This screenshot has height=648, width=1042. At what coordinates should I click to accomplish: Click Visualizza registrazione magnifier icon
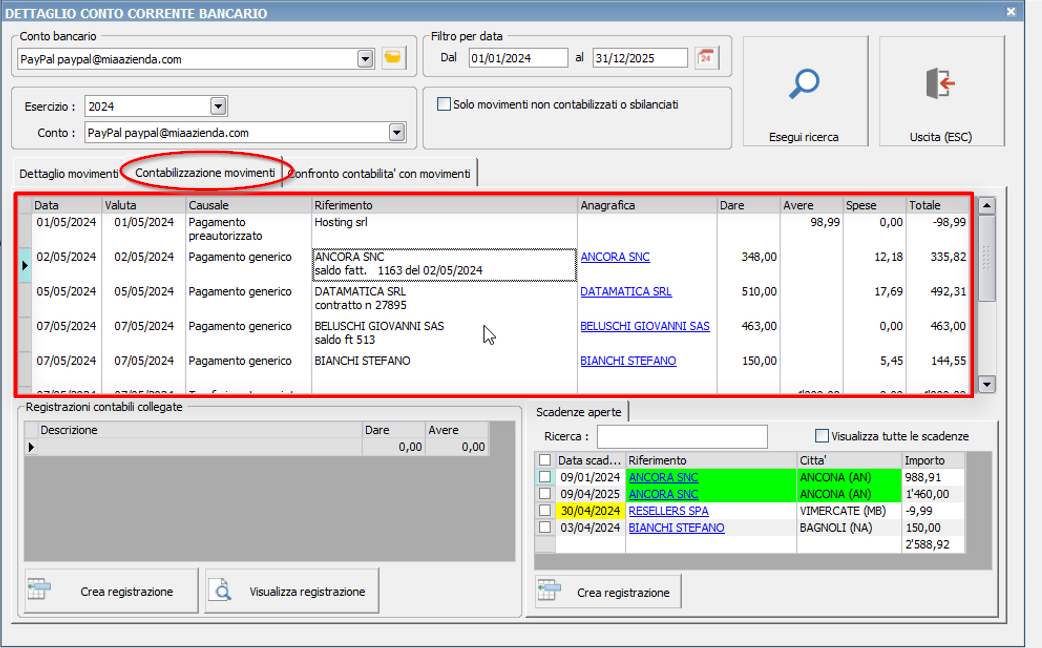223,591
